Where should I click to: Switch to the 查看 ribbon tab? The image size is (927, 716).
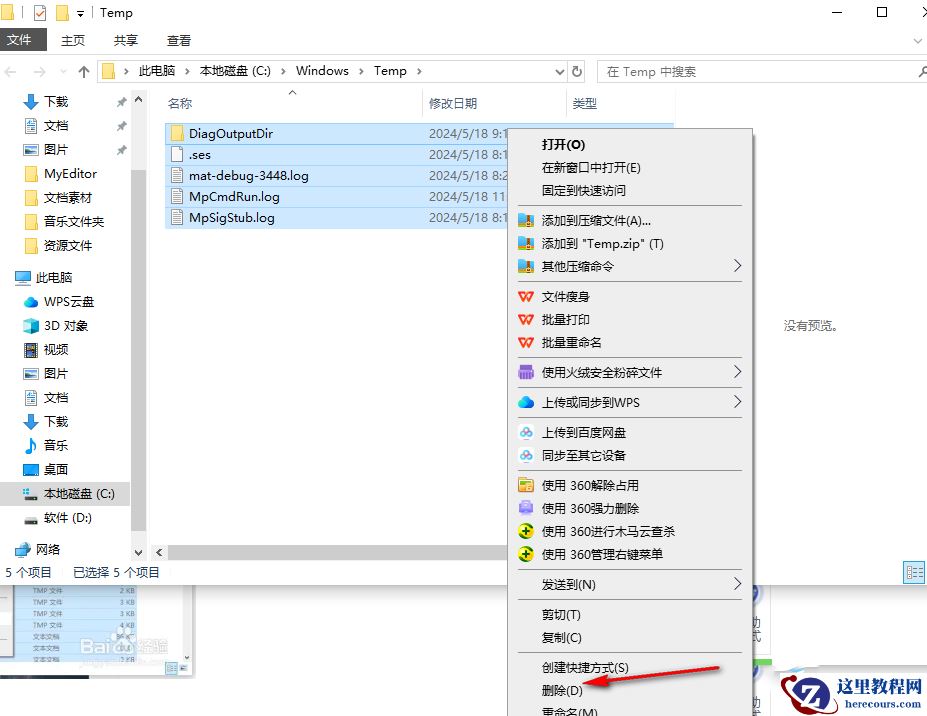tap(179, 40)
